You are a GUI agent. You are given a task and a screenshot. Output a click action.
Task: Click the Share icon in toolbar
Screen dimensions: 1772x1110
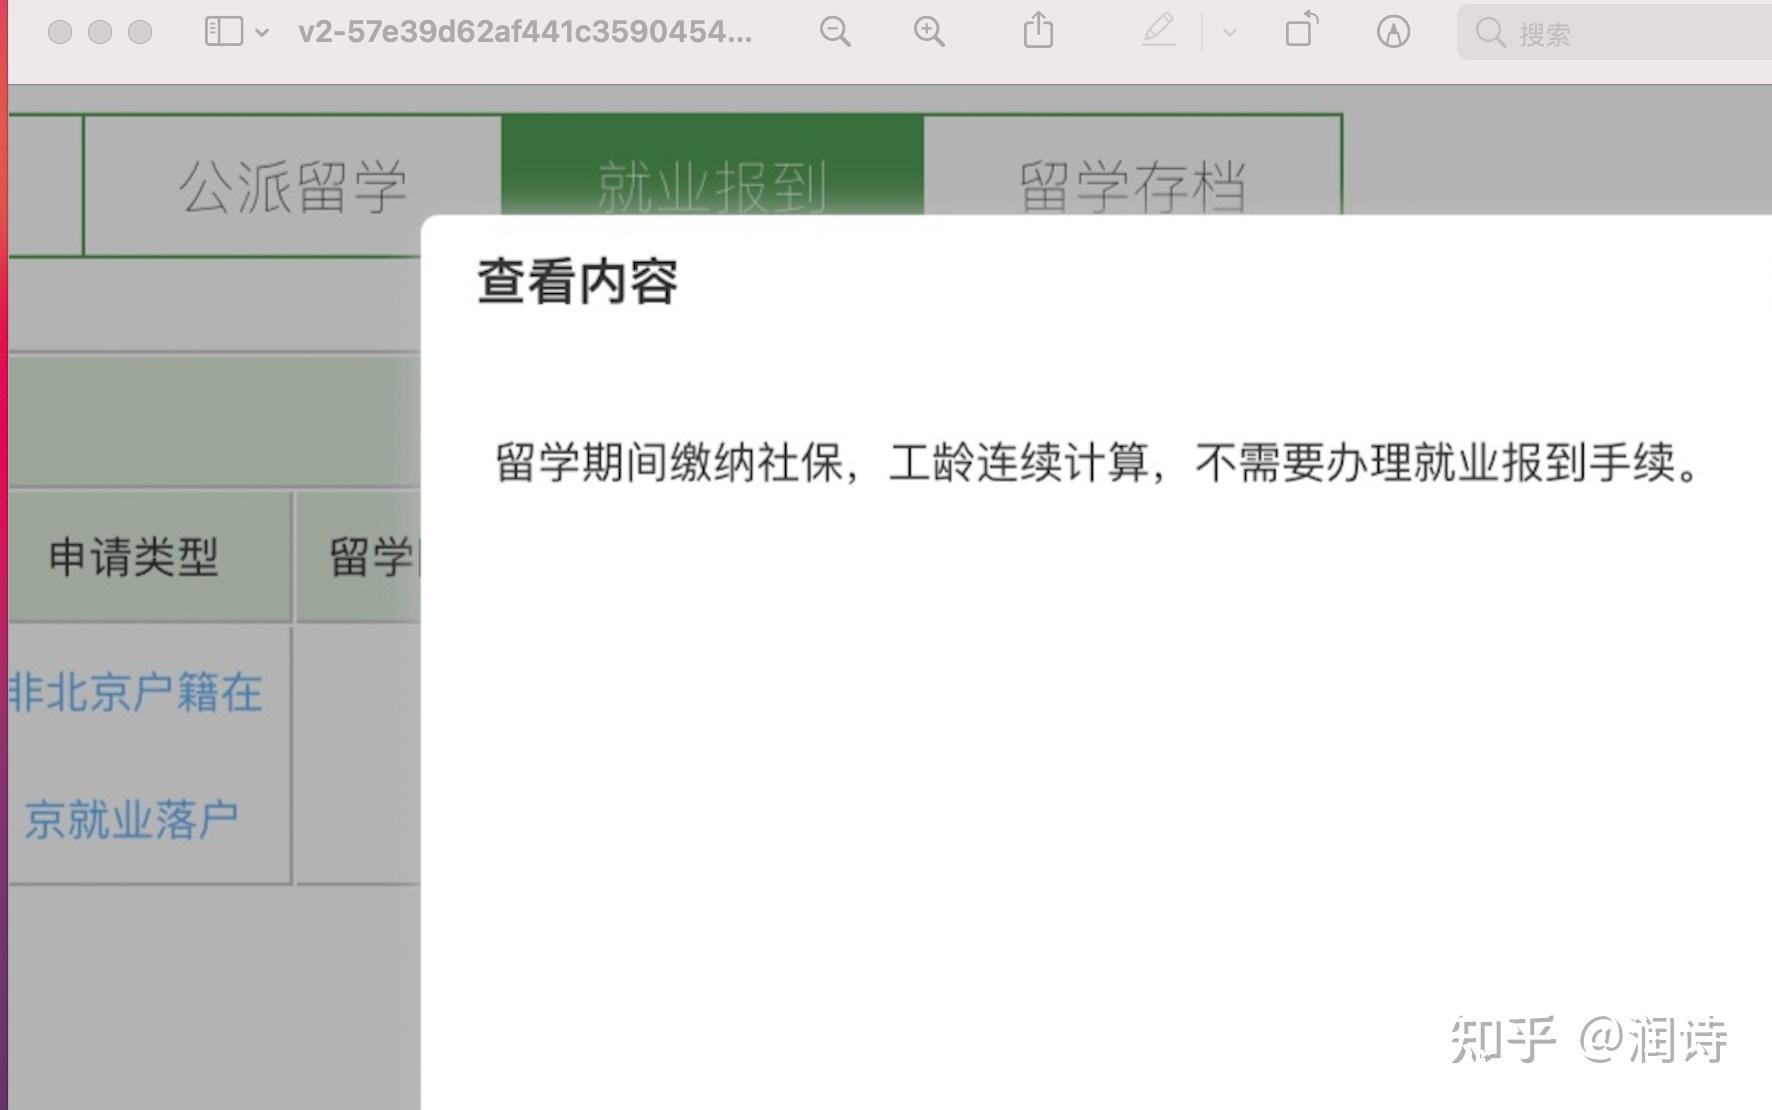coord(1038,30)
